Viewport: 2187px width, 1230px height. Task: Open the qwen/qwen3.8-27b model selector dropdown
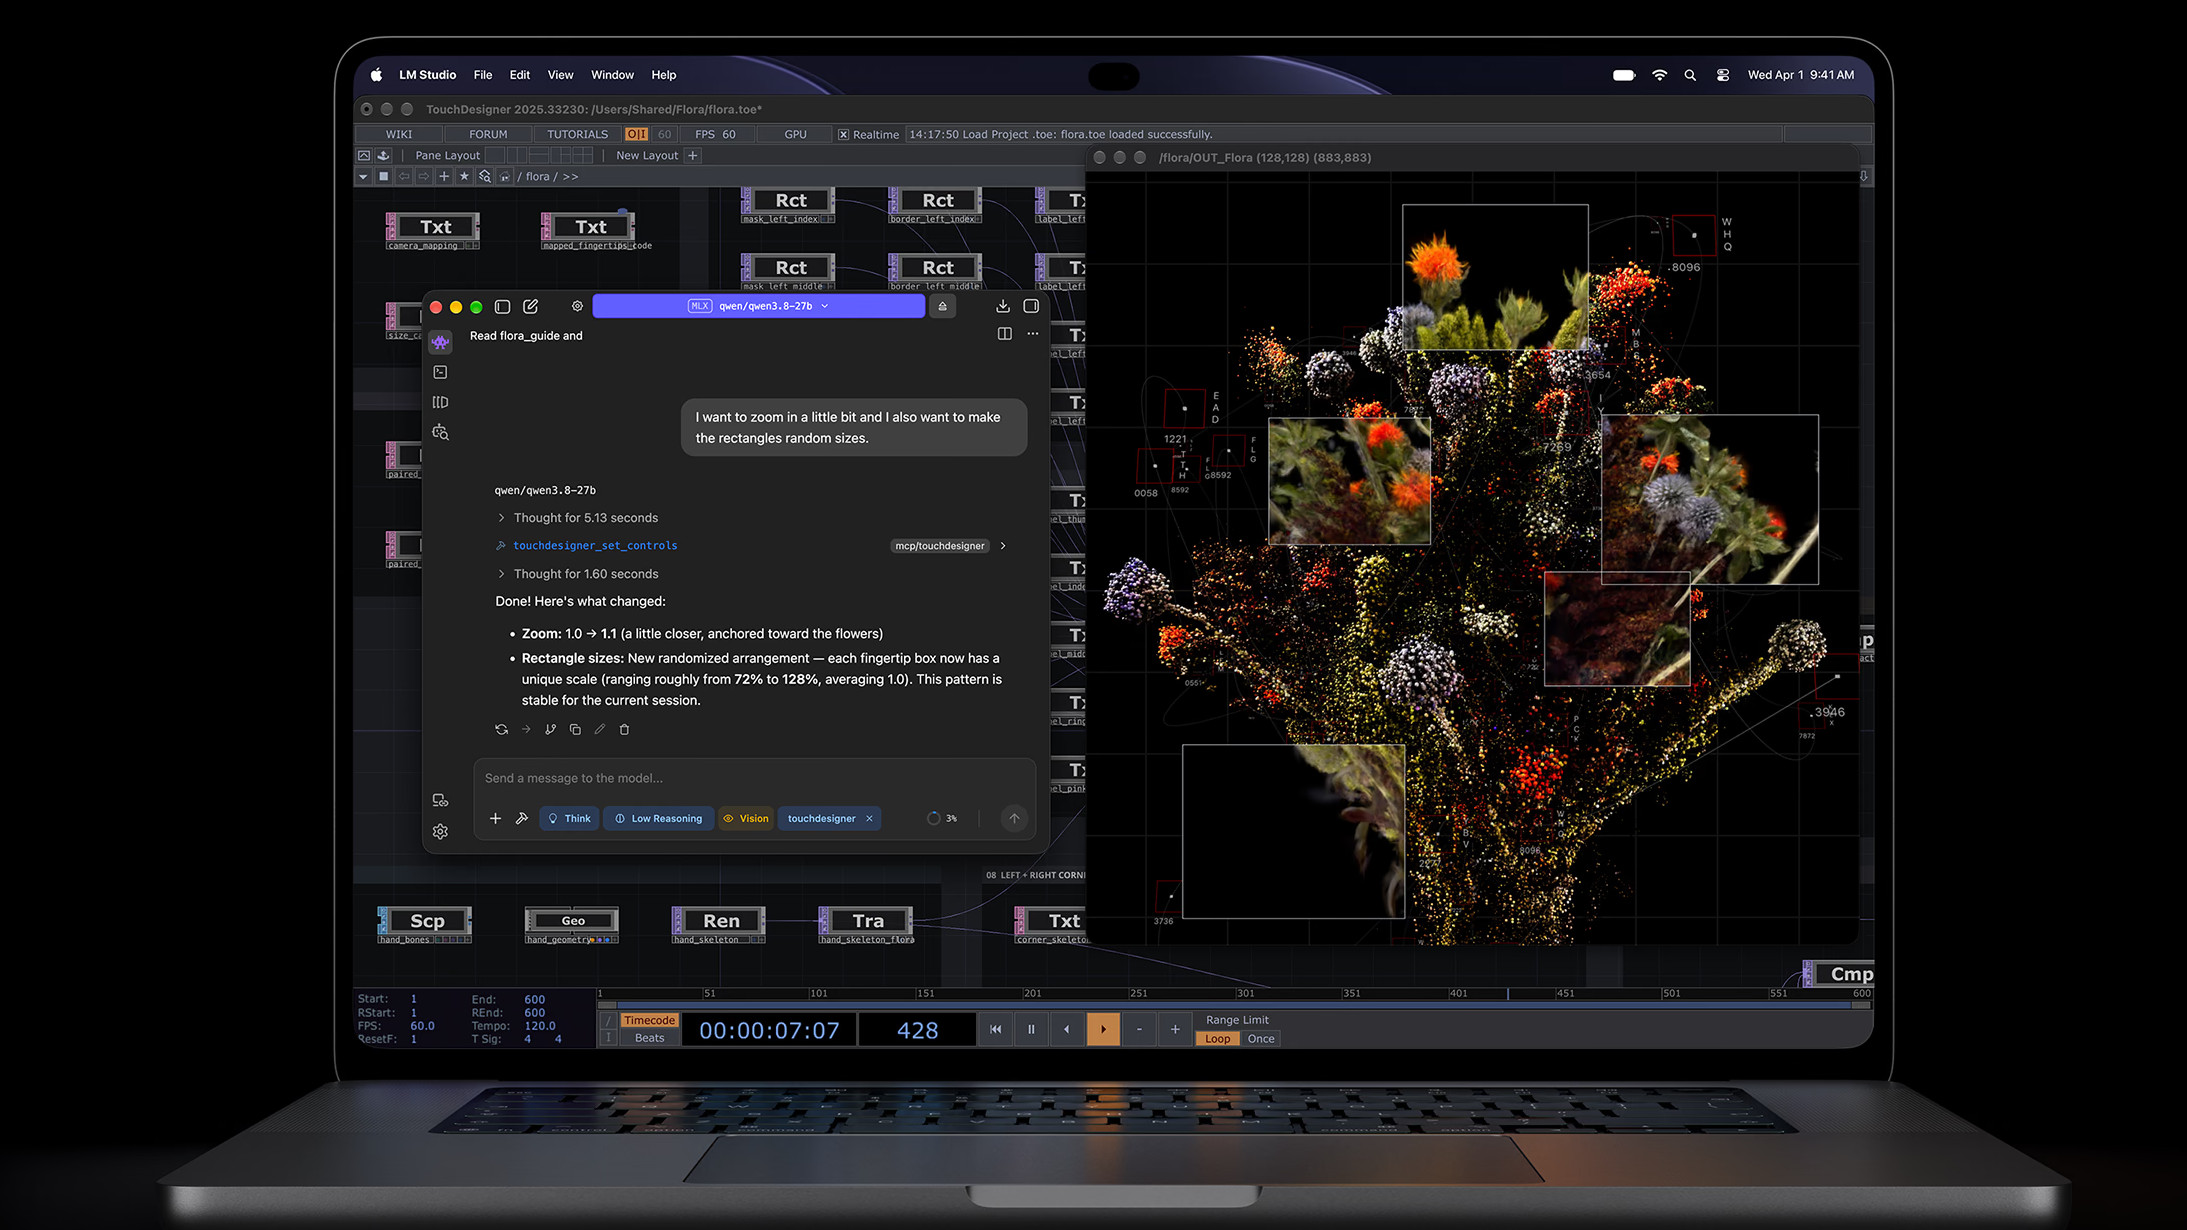point(758,306)
